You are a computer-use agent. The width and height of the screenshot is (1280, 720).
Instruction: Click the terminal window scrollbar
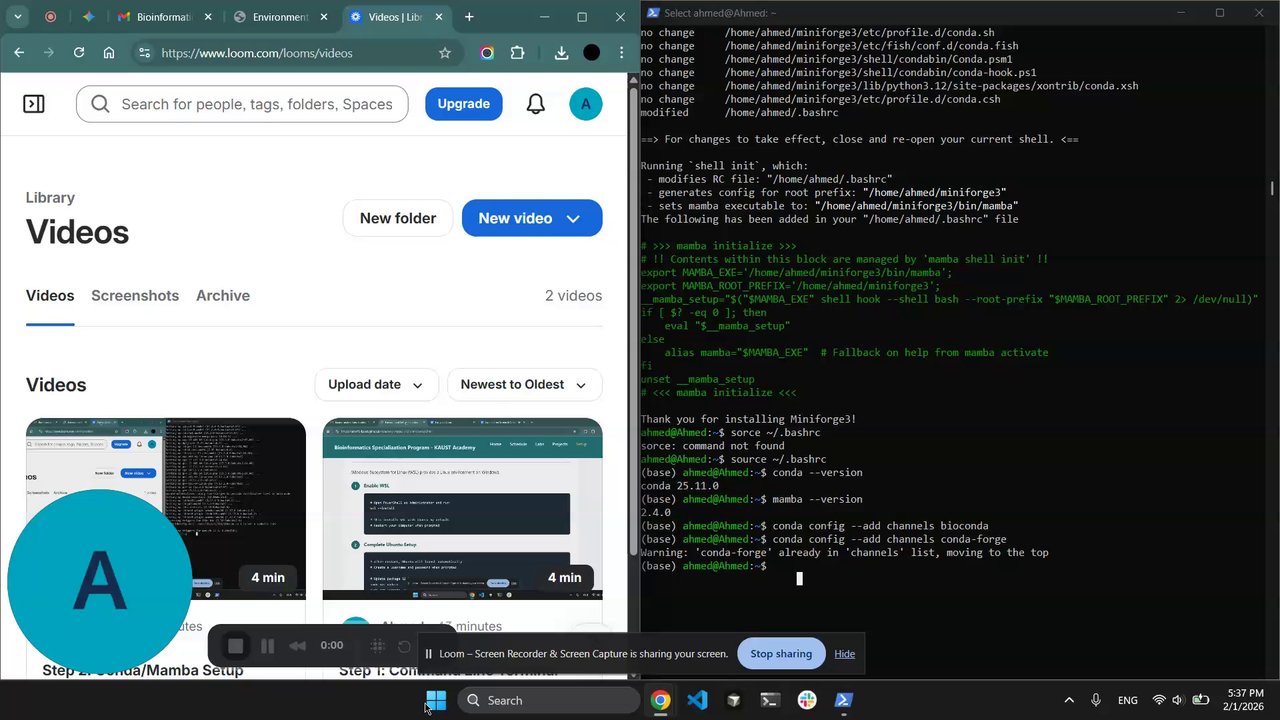pos(1272,188)
